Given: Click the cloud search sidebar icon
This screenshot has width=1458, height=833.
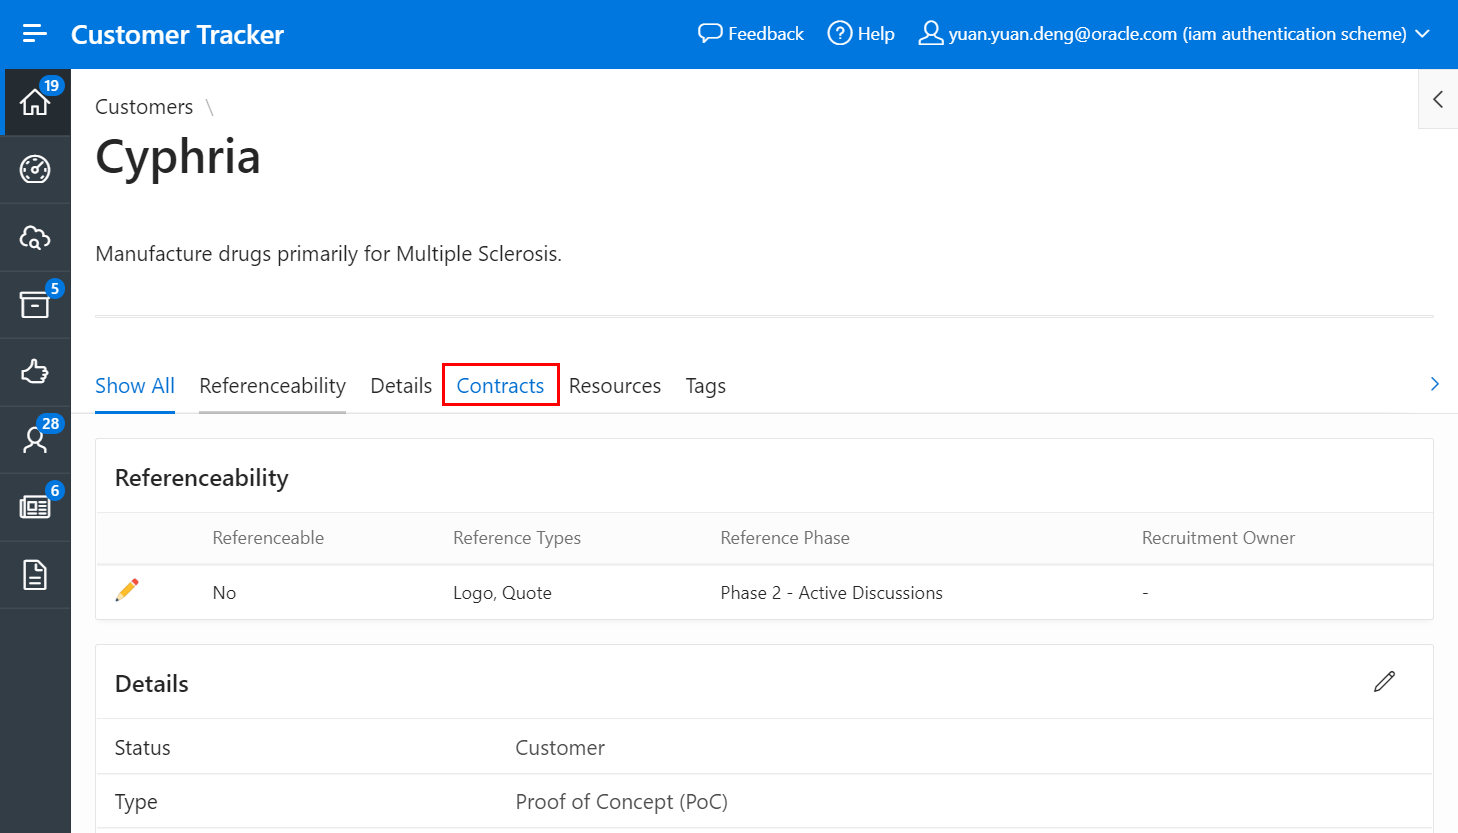Looking at the screenshot, I should [x=35, y=237].
